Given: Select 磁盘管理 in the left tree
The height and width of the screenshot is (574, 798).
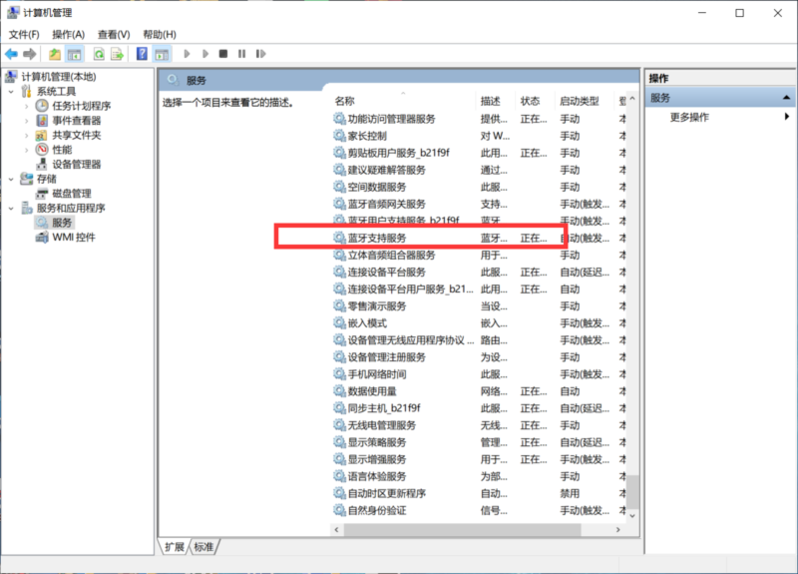Looking at the screenshot, I should (x=71, y=193).
